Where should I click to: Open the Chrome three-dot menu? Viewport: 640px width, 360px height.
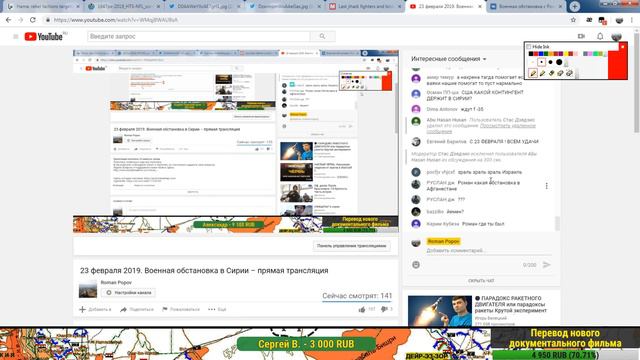(632, 20)
